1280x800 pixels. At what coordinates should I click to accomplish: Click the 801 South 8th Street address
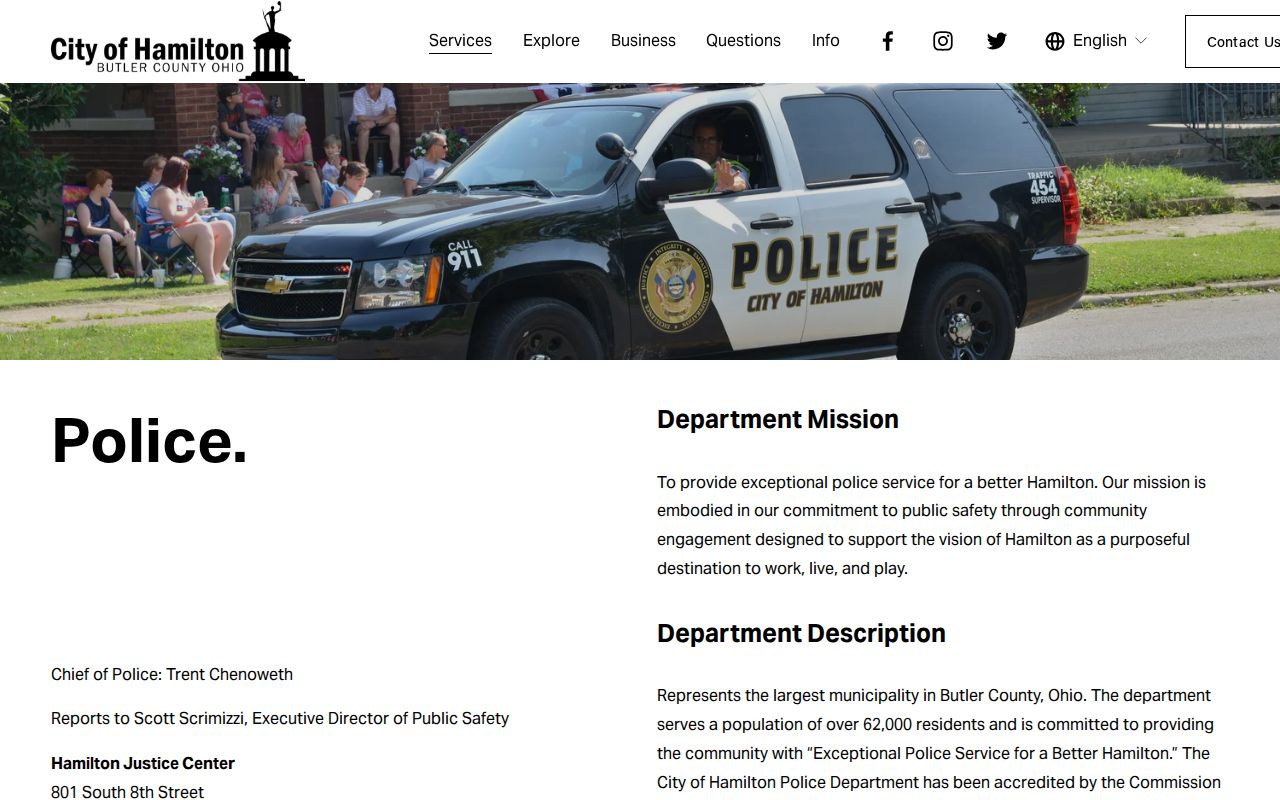[127, 792]
